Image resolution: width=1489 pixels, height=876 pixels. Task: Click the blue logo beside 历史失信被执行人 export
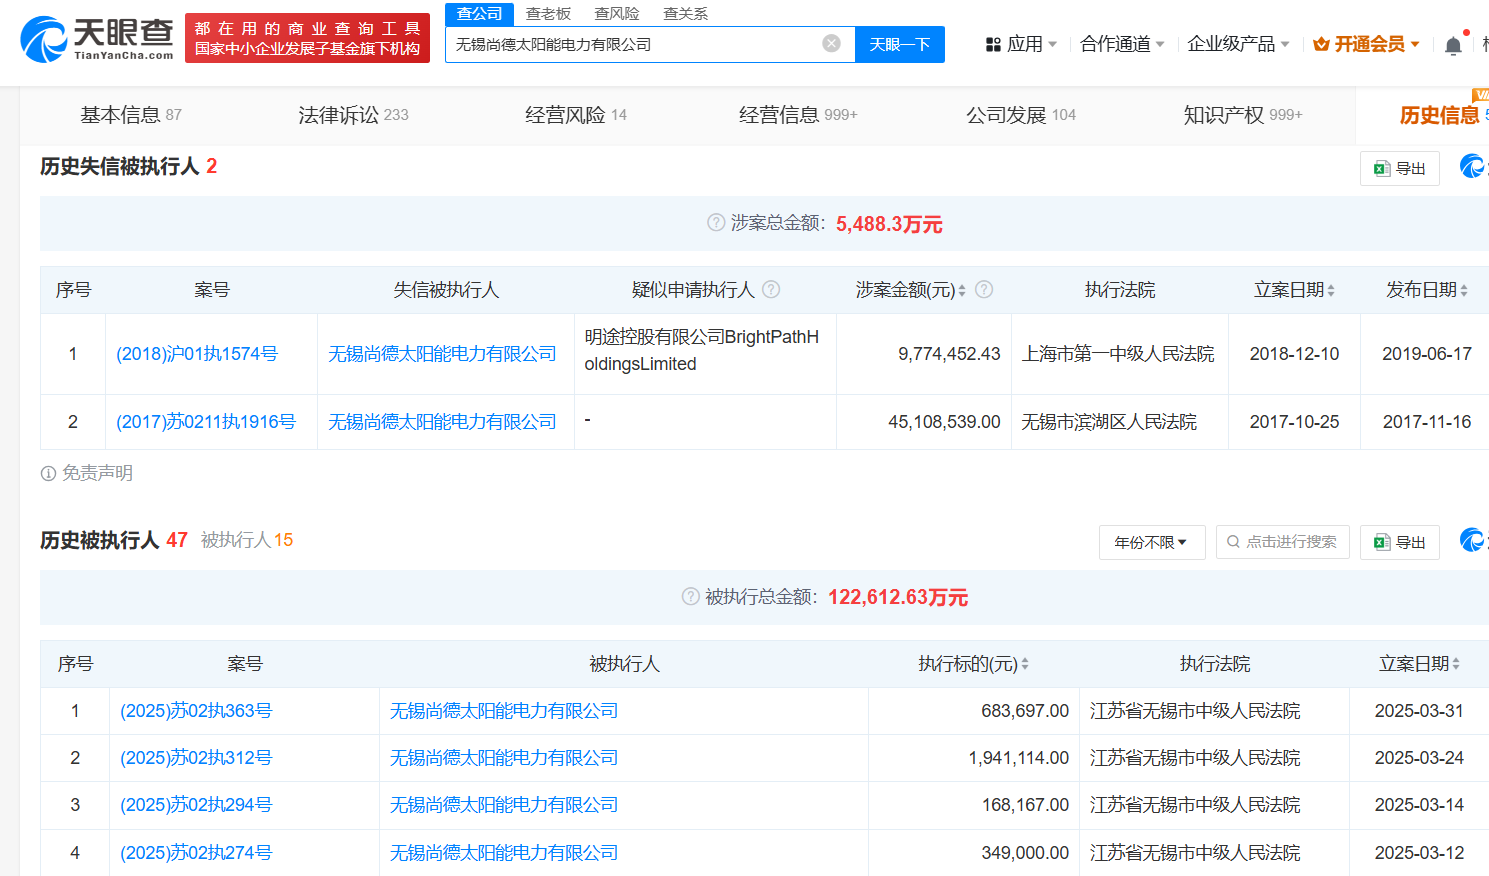point(1473,166)
